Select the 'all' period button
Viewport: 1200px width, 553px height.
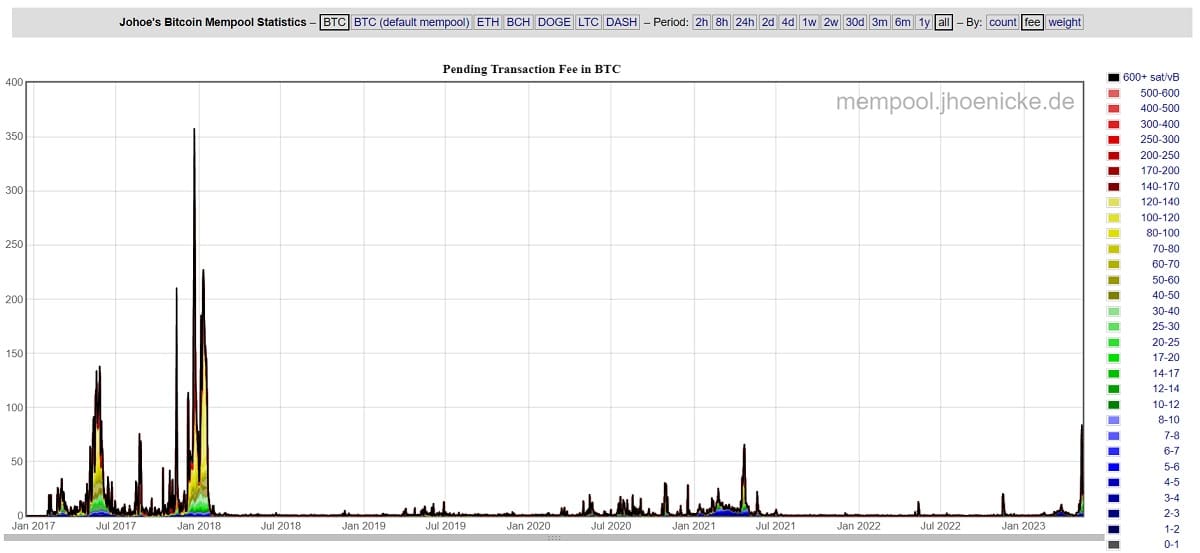[944, 22]
